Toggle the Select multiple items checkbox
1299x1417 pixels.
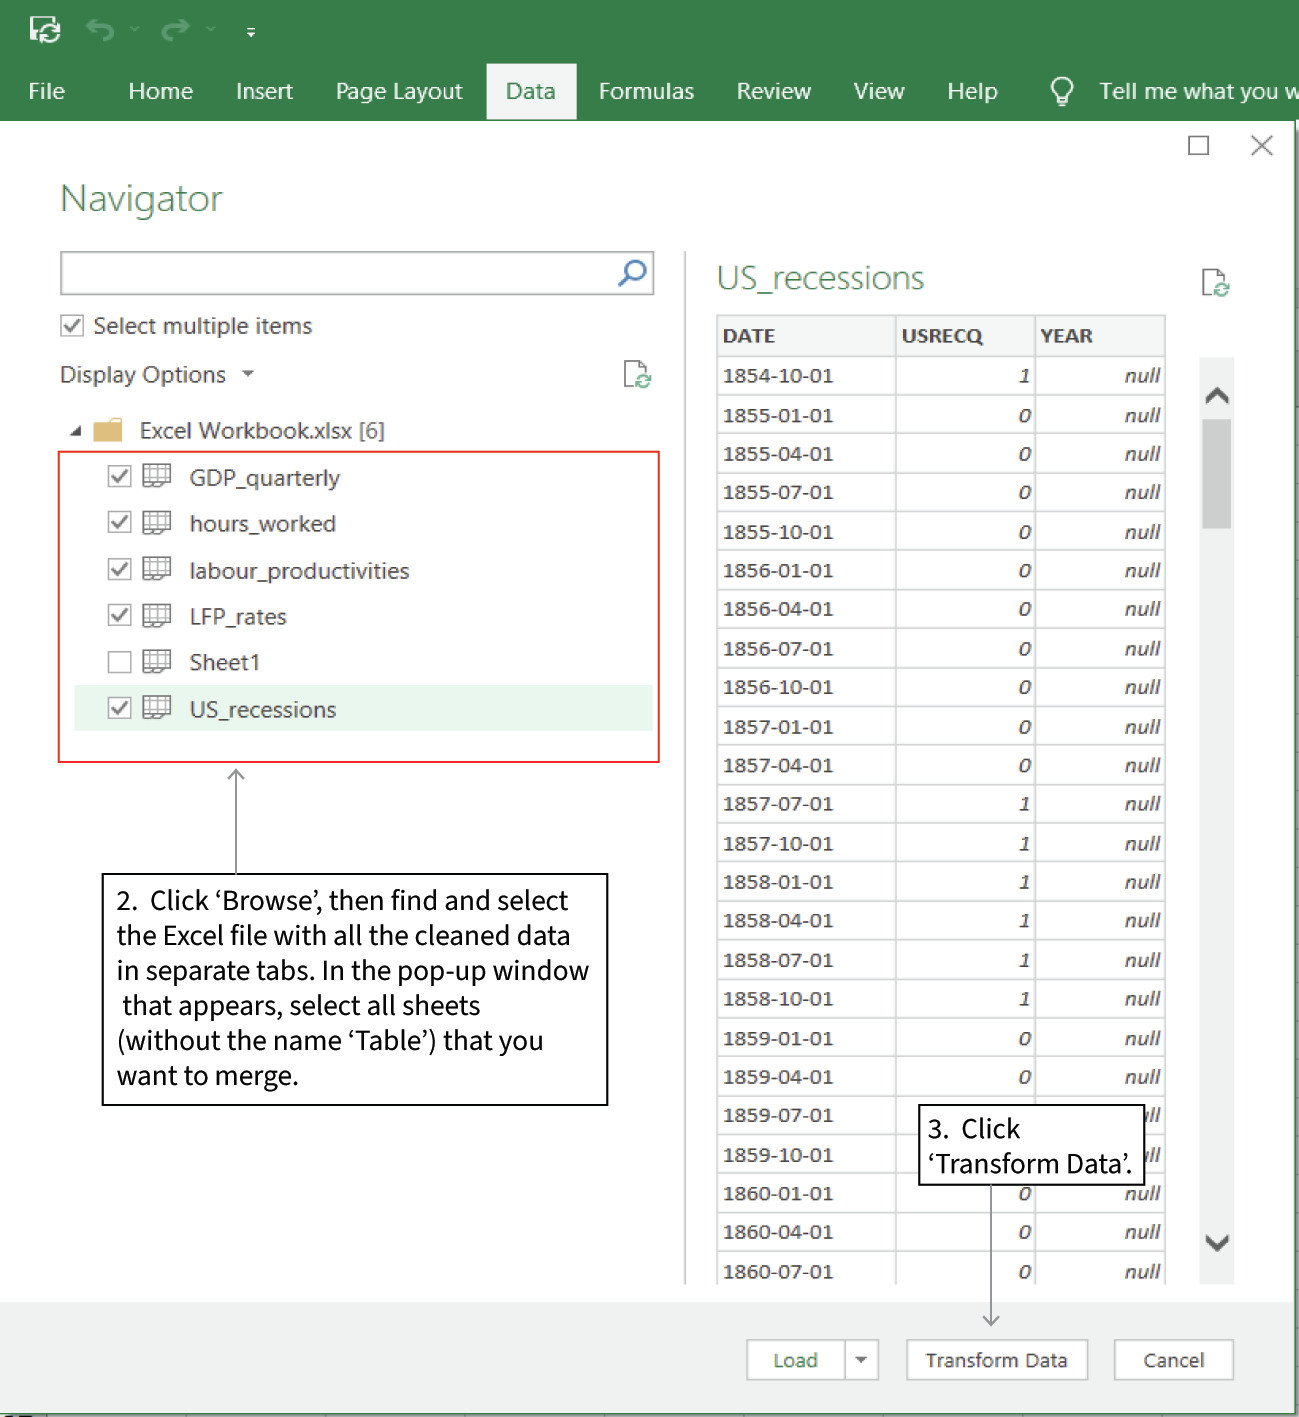point(72,325)
